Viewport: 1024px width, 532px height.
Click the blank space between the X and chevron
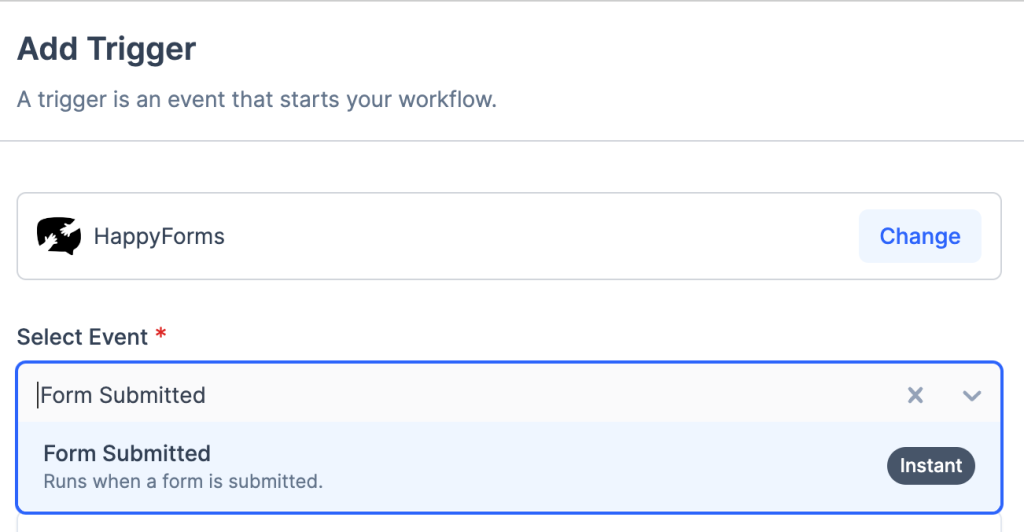(x=943, y=395)
